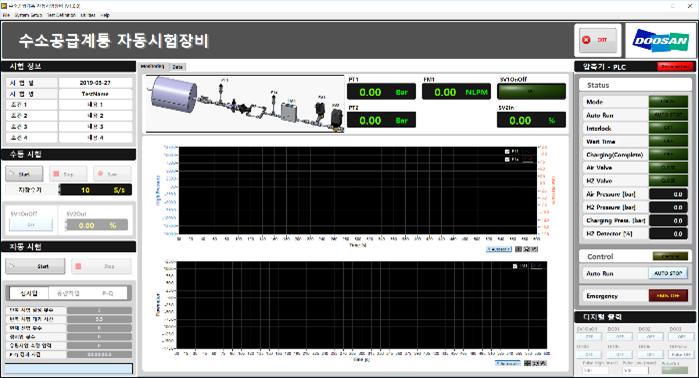
Task: Toggle the PT1 plot visibility checkbox
Action: [x=507, y=152]
